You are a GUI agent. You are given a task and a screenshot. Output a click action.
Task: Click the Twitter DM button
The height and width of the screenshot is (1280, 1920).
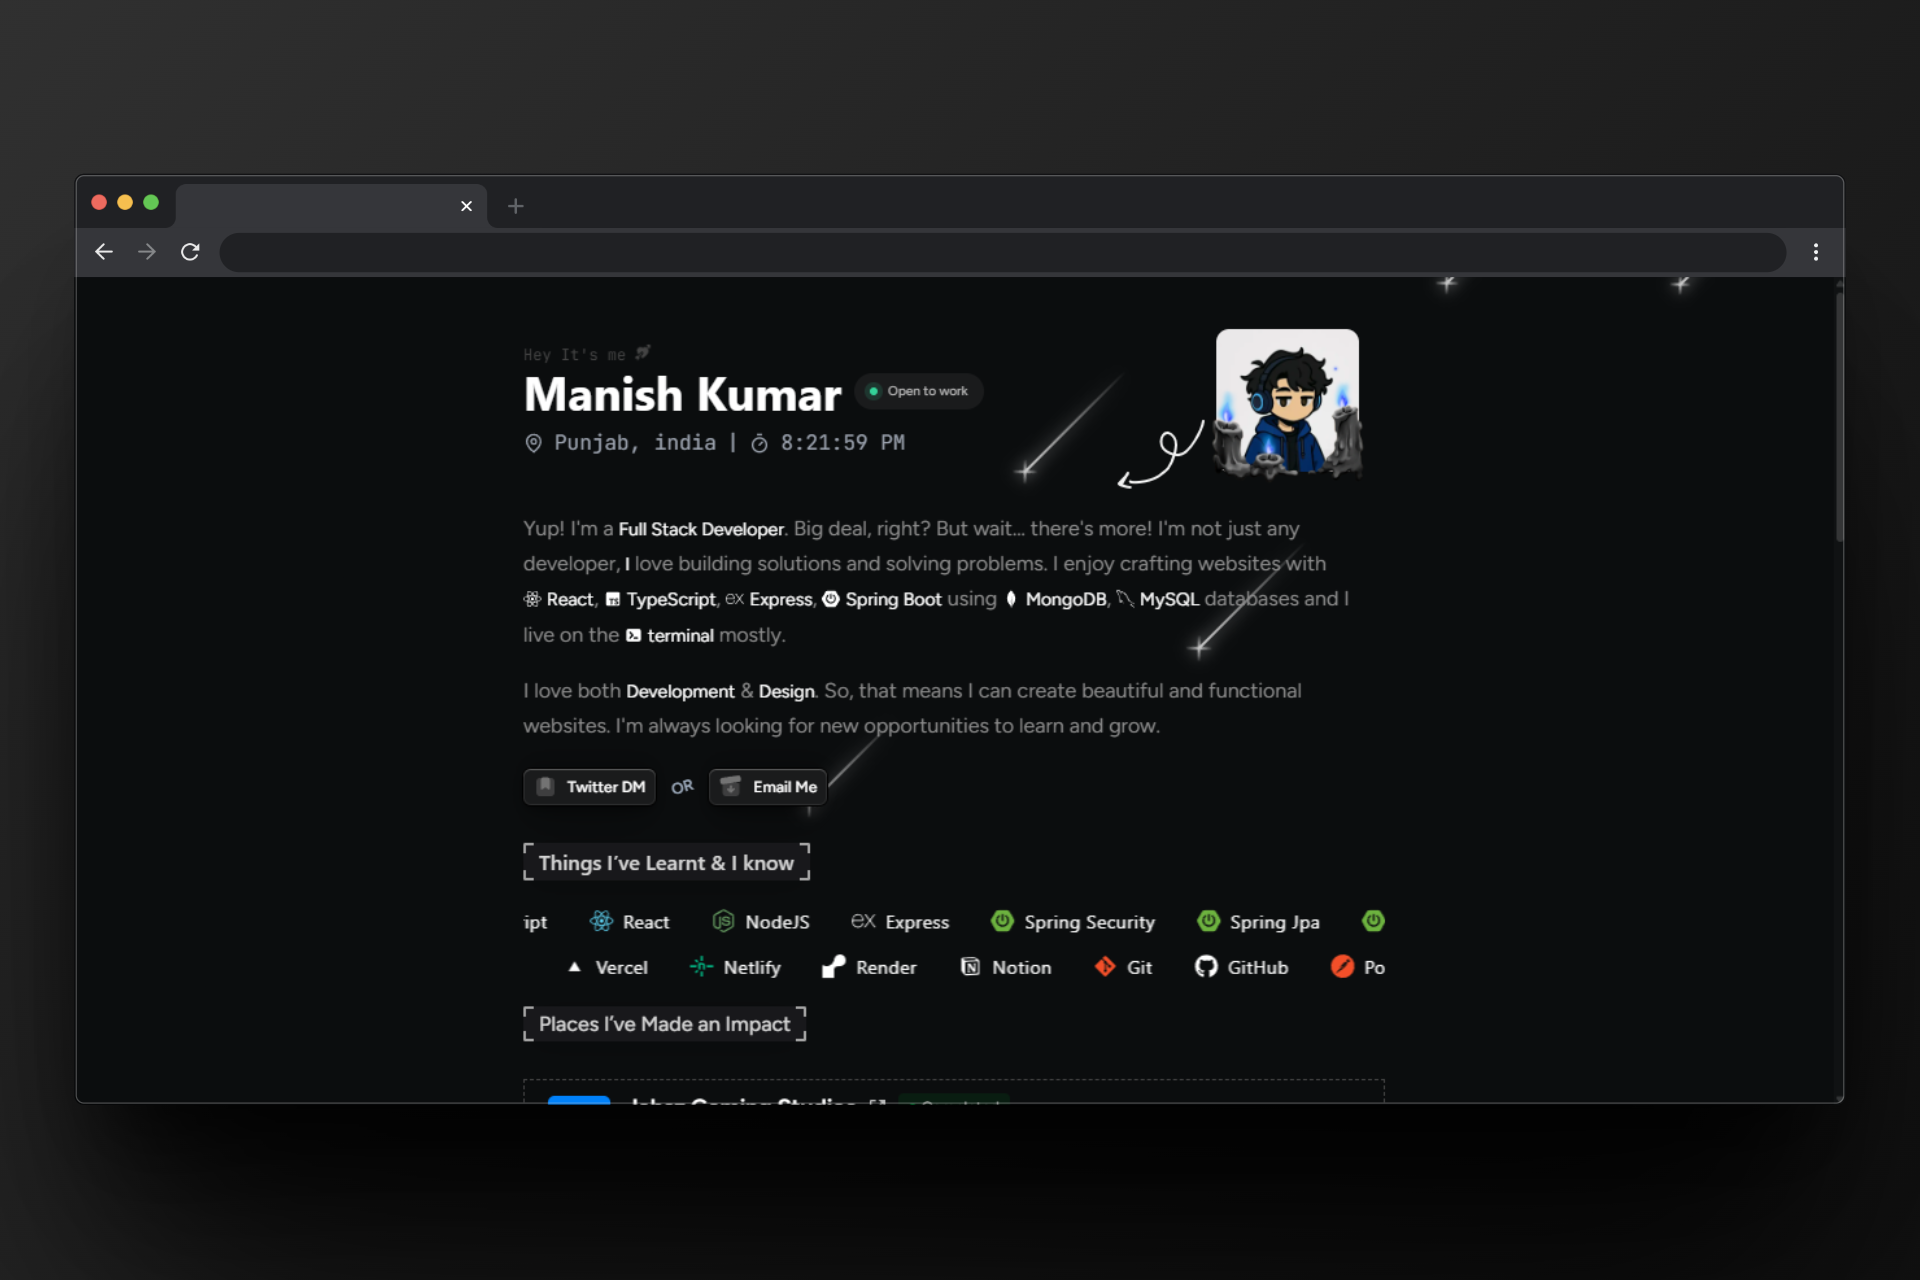(x=589, y=787)
